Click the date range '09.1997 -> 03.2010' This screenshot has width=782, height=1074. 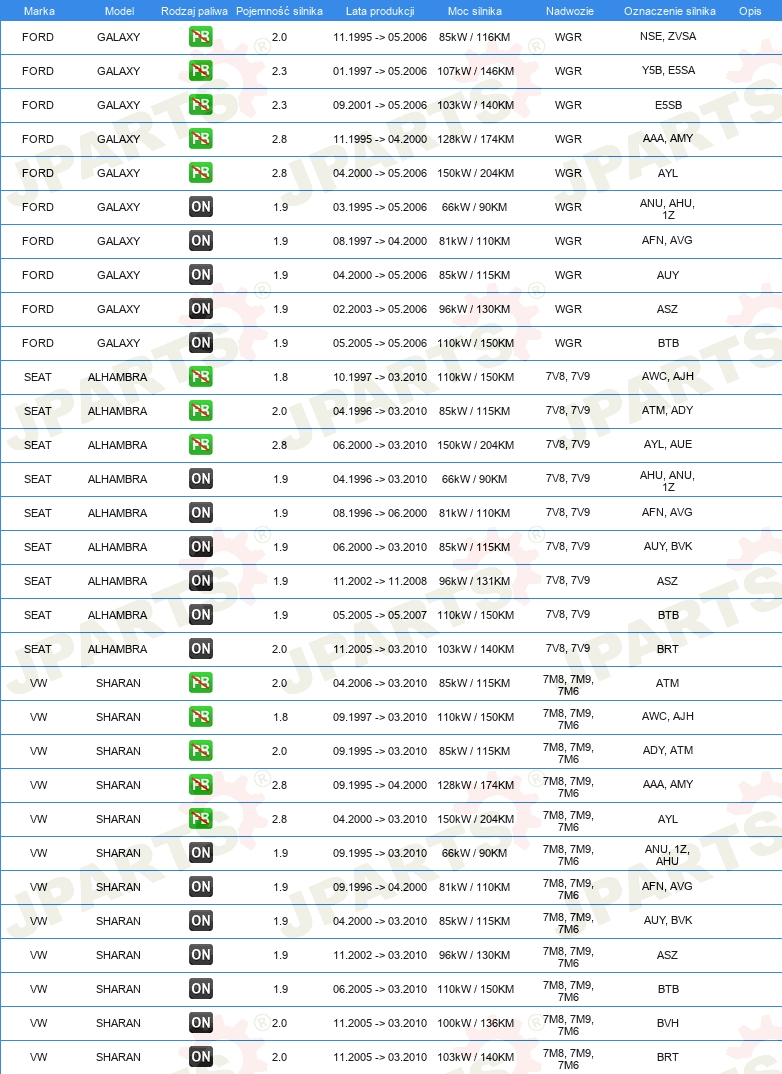[380, 716]
